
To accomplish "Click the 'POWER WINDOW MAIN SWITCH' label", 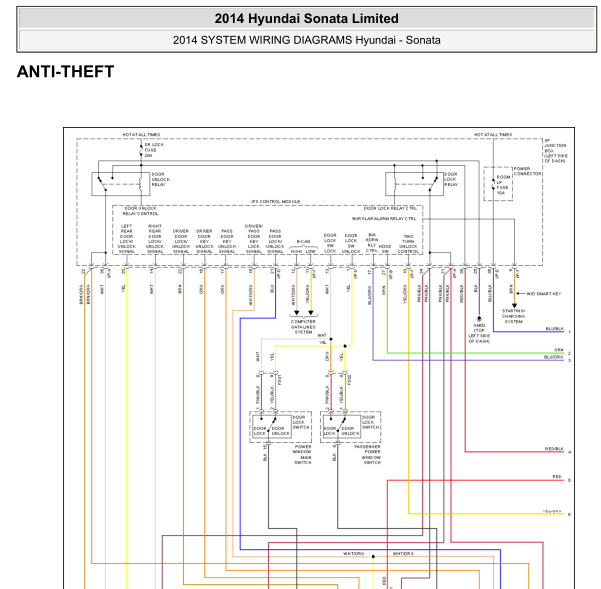I will coord(302,454).
